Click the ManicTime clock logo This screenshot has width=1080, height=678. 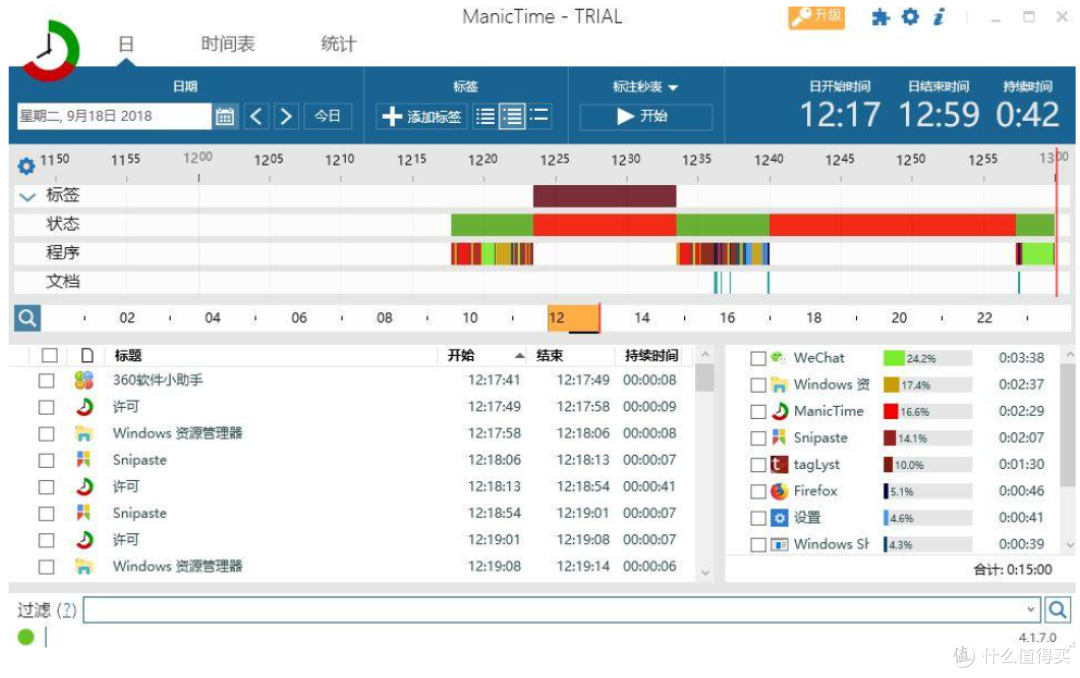click(x=51, y=50)
